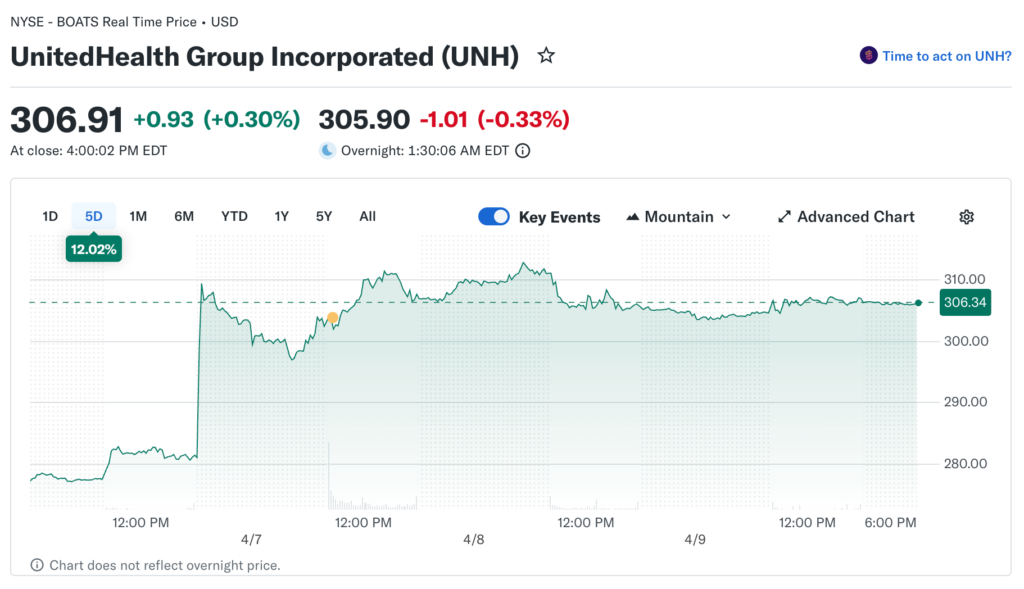Viewport: 1024px width, 589px height.
Task: Open the Time to act on UNH link
Action: (946, 56)
